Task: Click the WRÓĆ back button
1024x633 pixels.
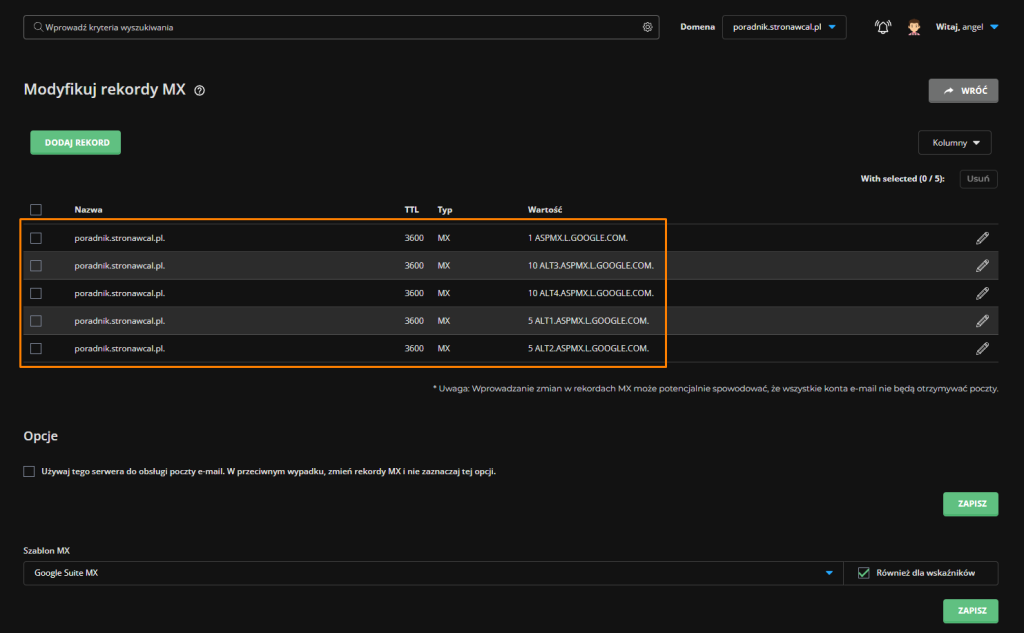Action: coord(963,91)
